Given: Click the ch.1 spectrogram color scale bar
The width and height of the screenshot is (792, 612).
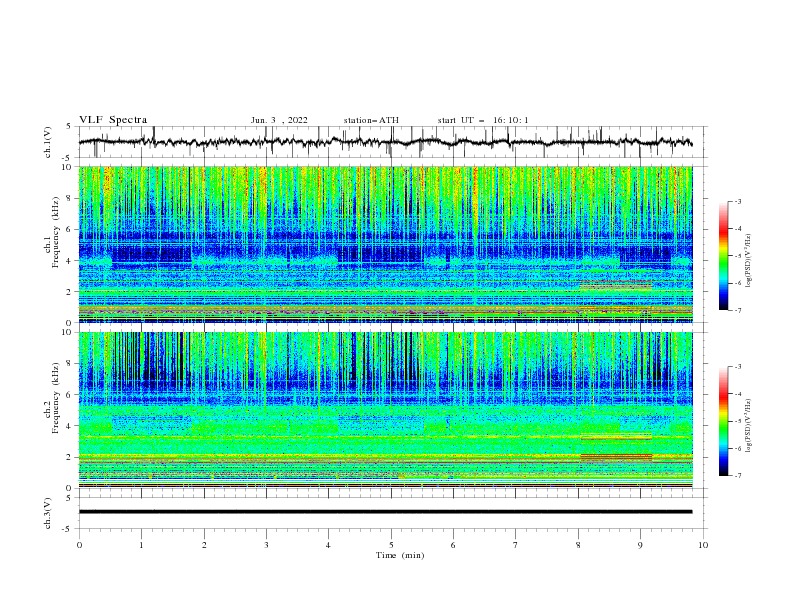Looking at the screenshot, I should pyautogui.click(x=723, y=256).
